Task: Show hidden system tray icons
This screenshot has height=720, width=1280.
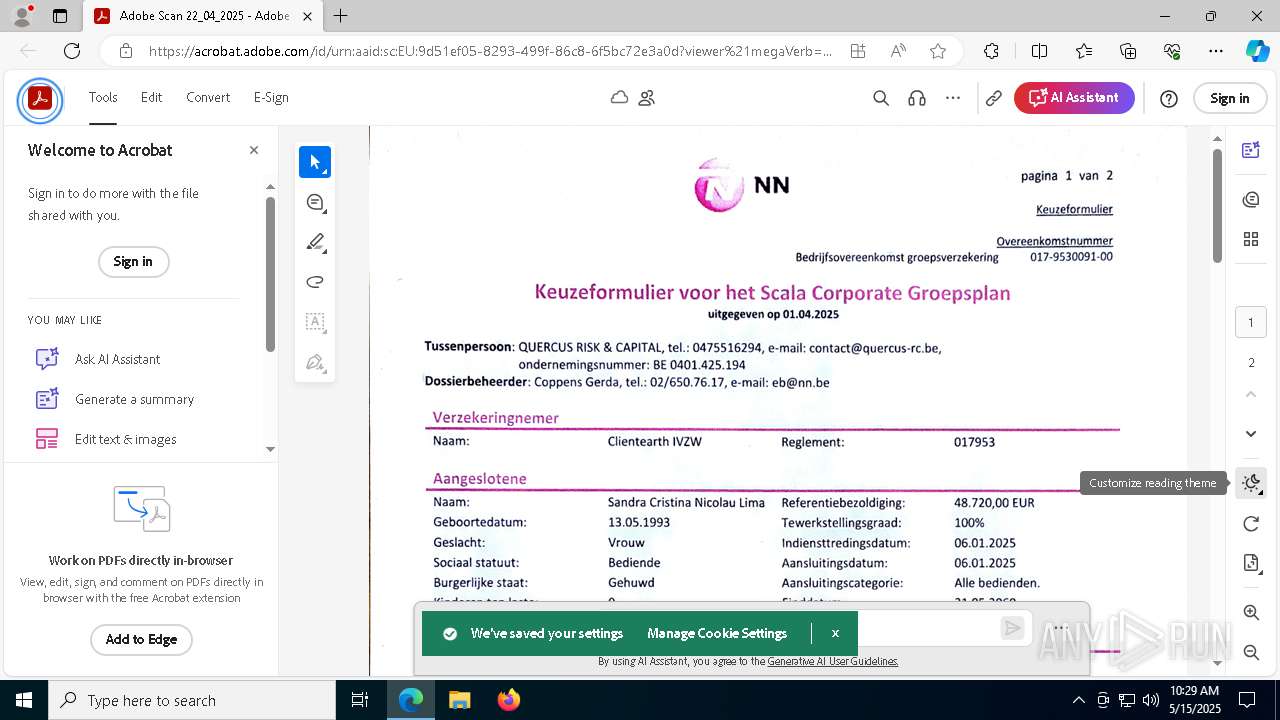Action: click(x=1078, y=700)
